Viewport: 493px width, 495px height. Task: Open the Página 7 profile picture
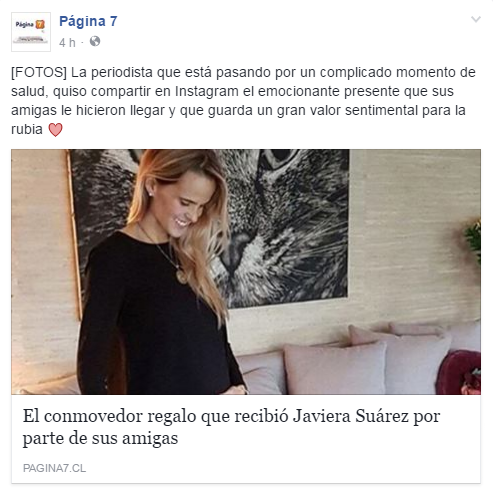pos(31,32)
